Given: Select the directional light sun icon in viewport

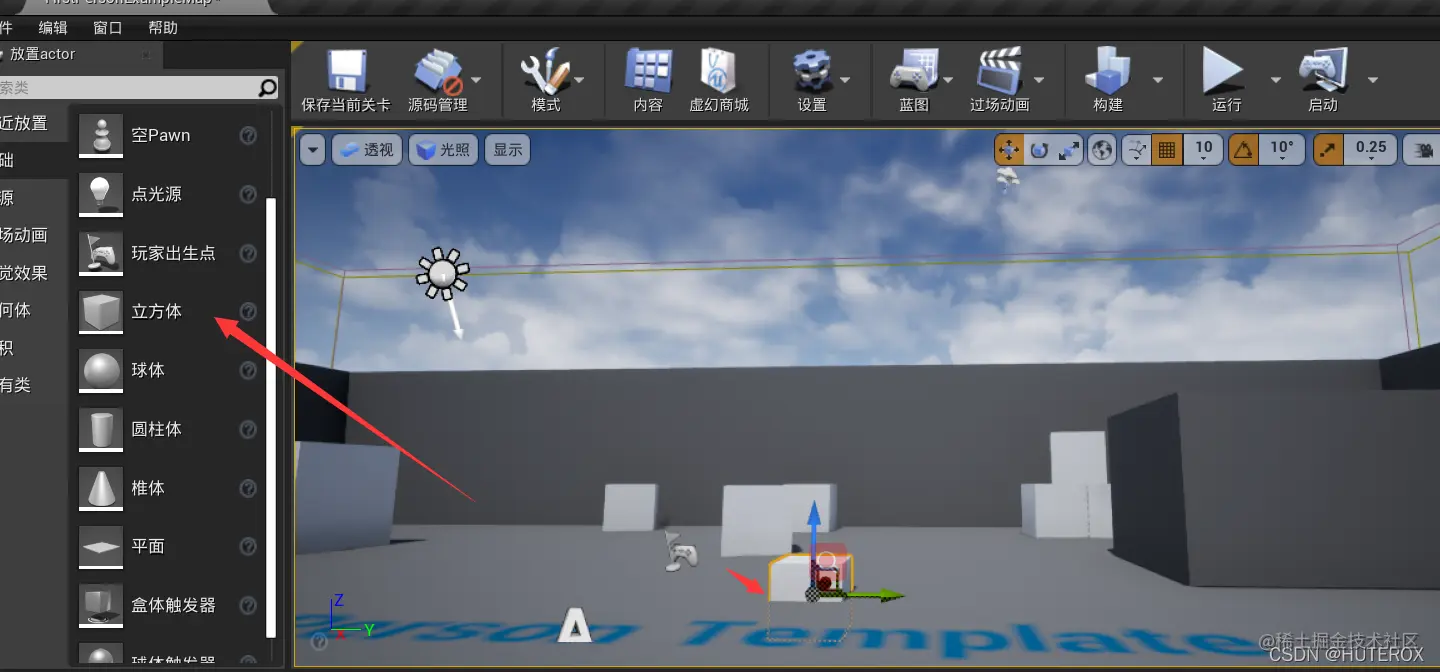Looking at the screenshot, I should coord(443,273).
